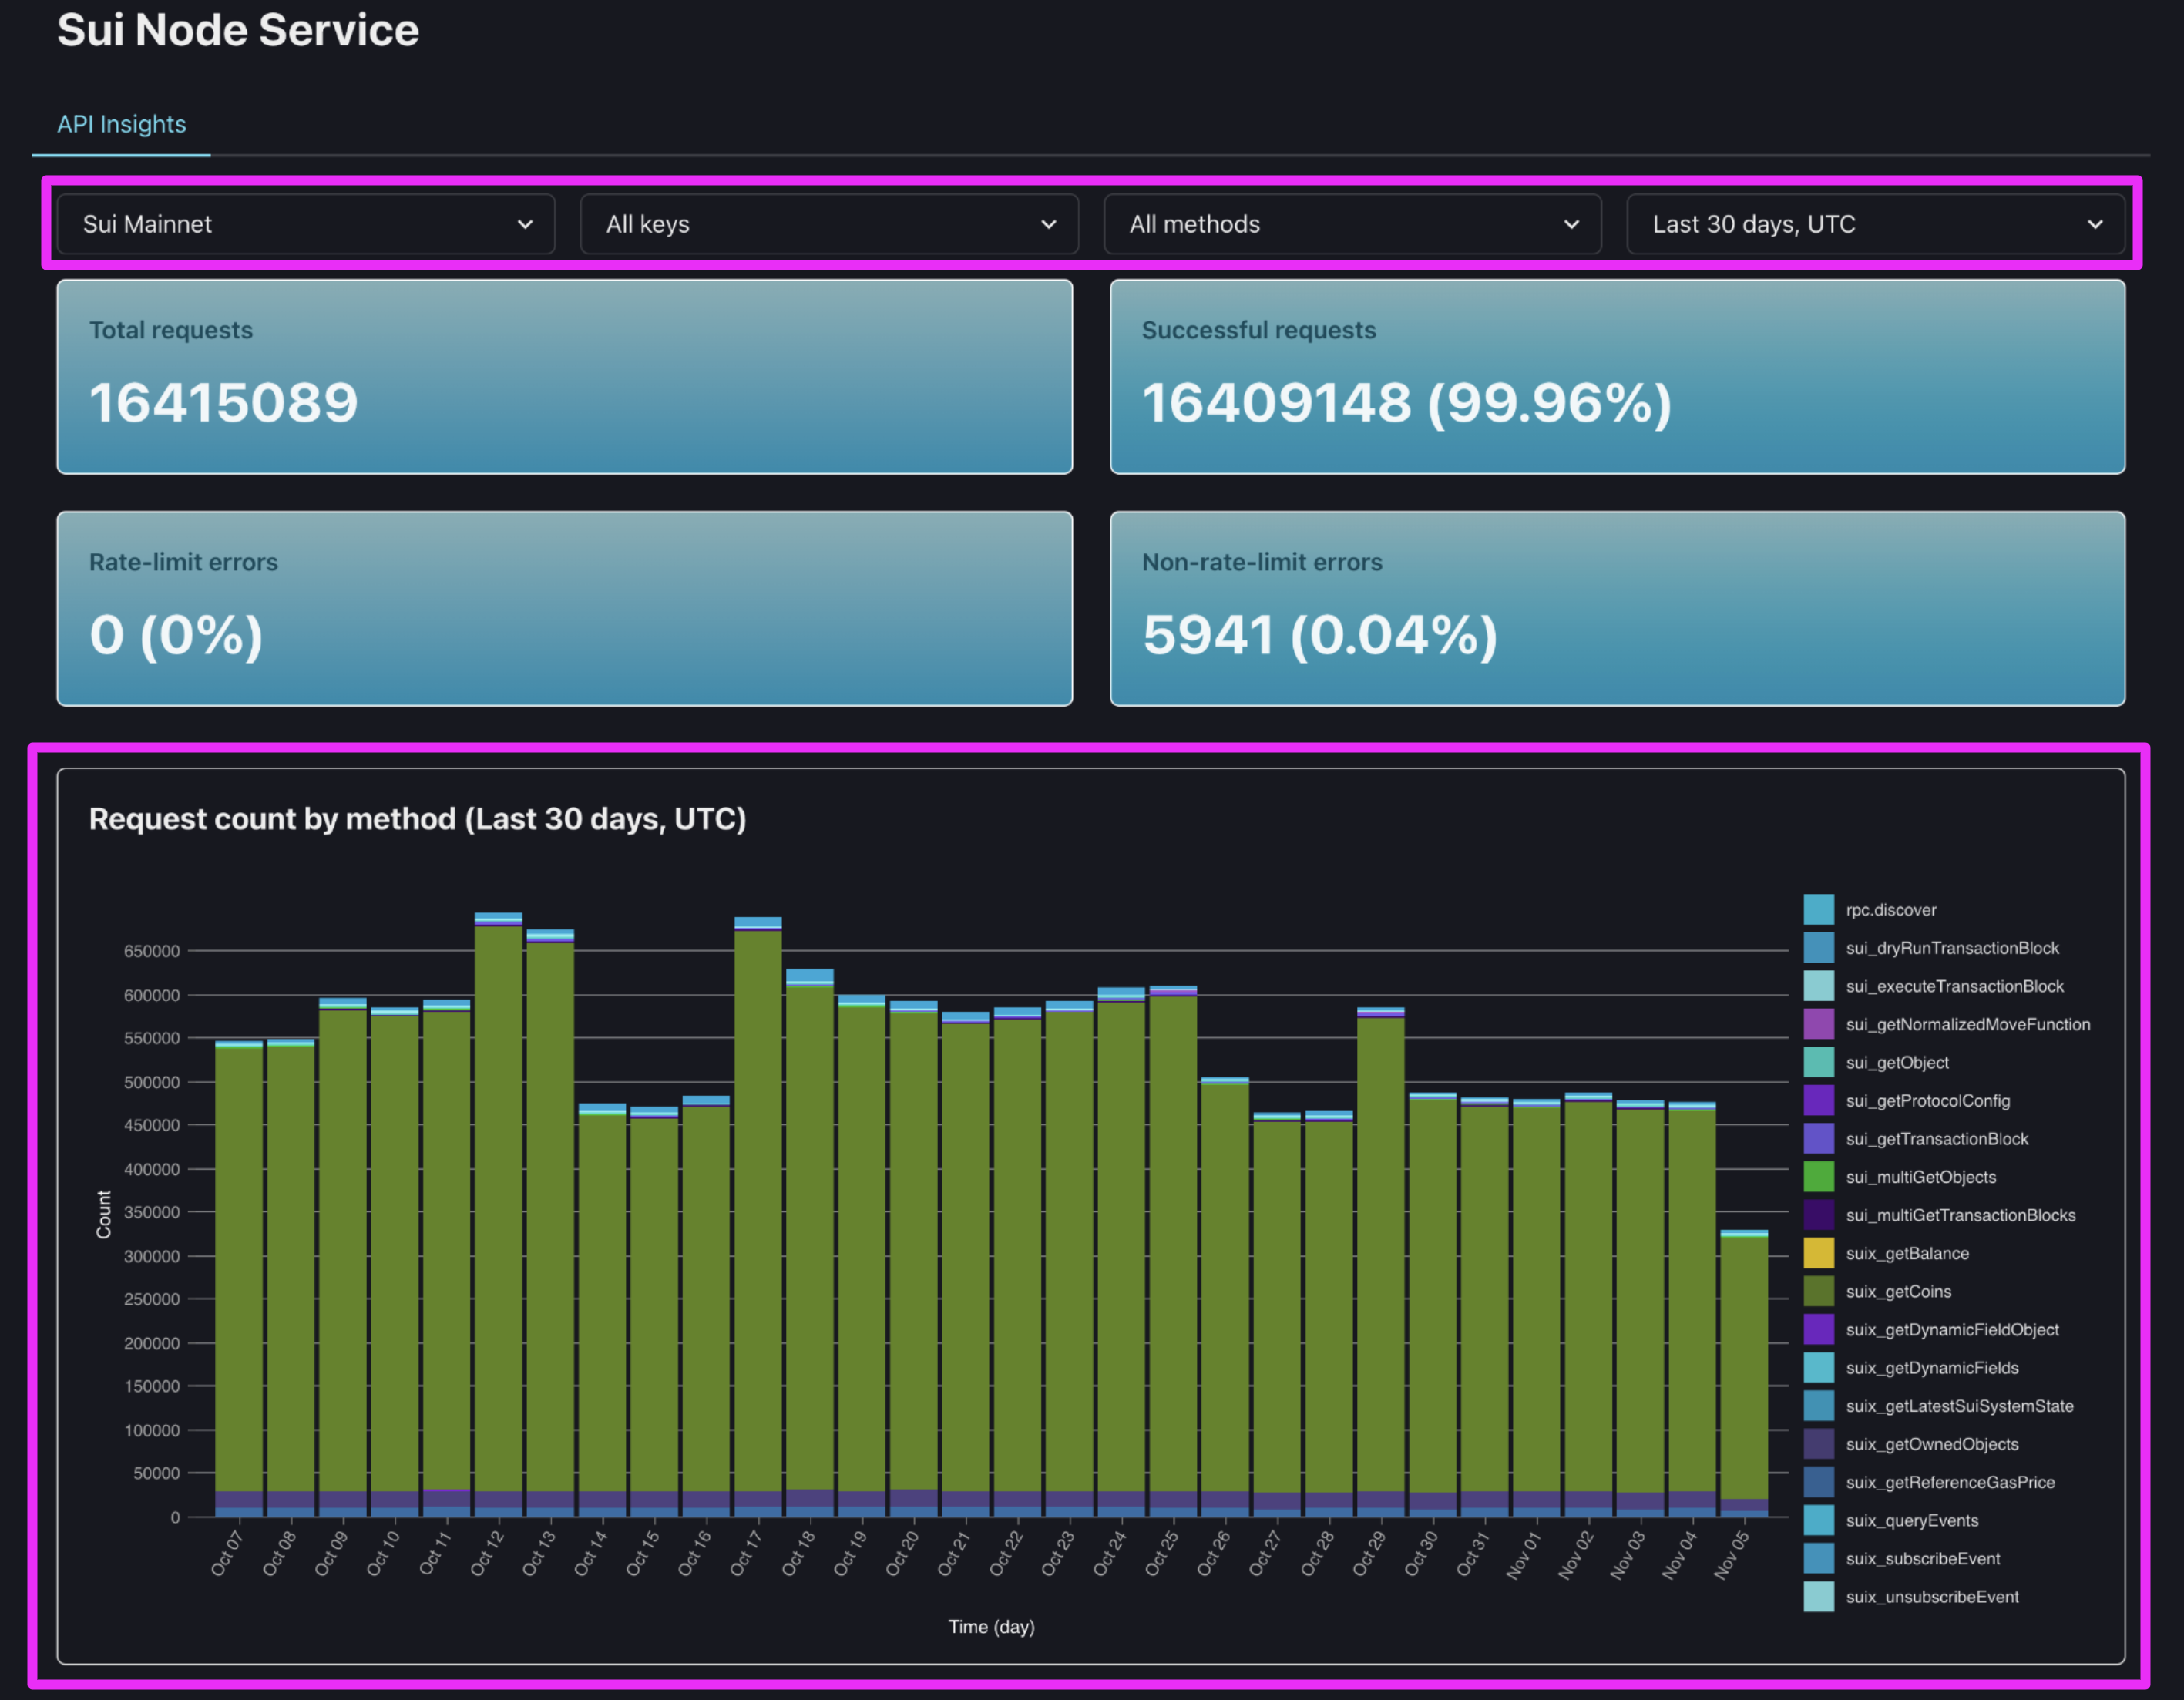
Task: Switch to the API Insights tab
Action: point(121,124)
